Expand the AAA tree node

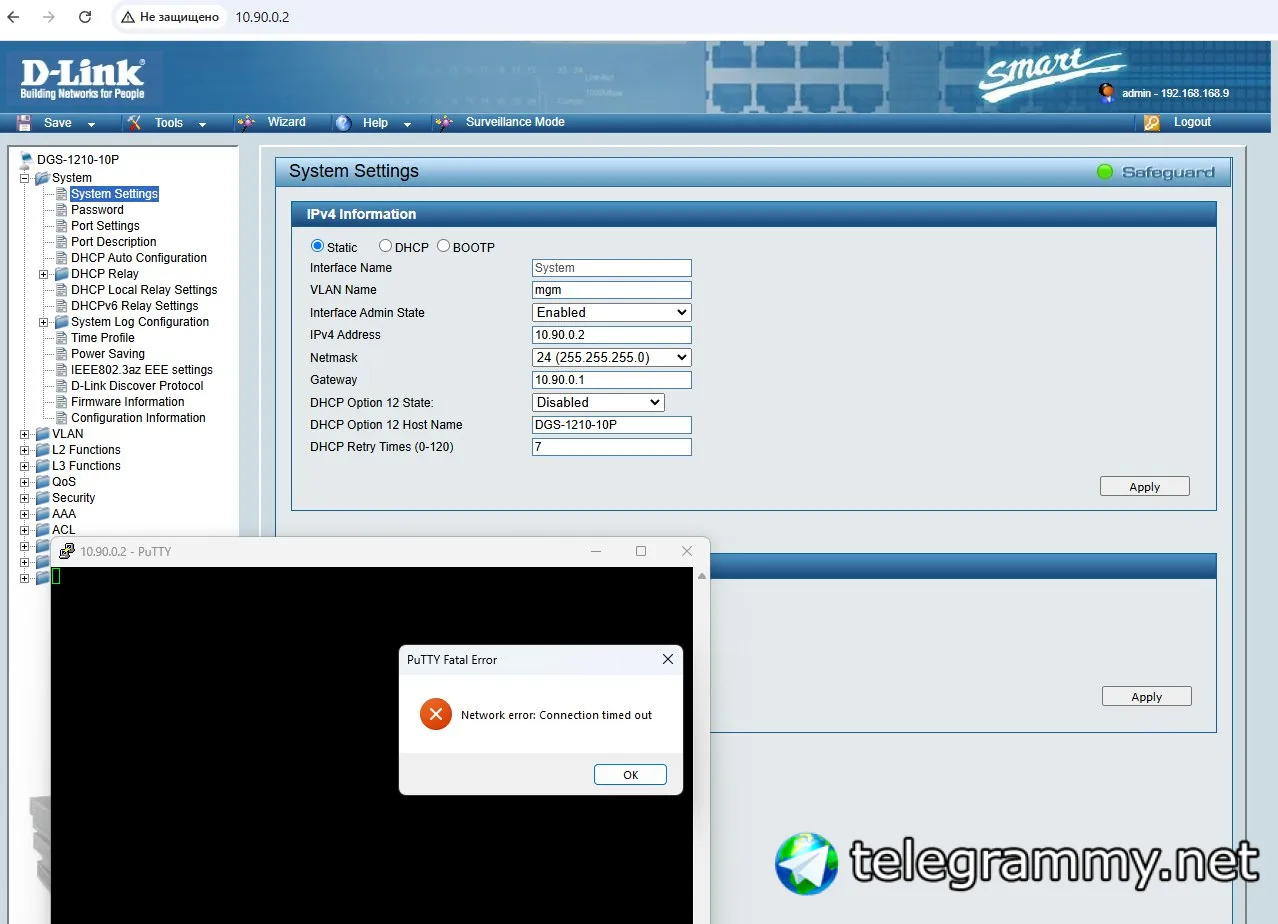[x=25, y=514]
